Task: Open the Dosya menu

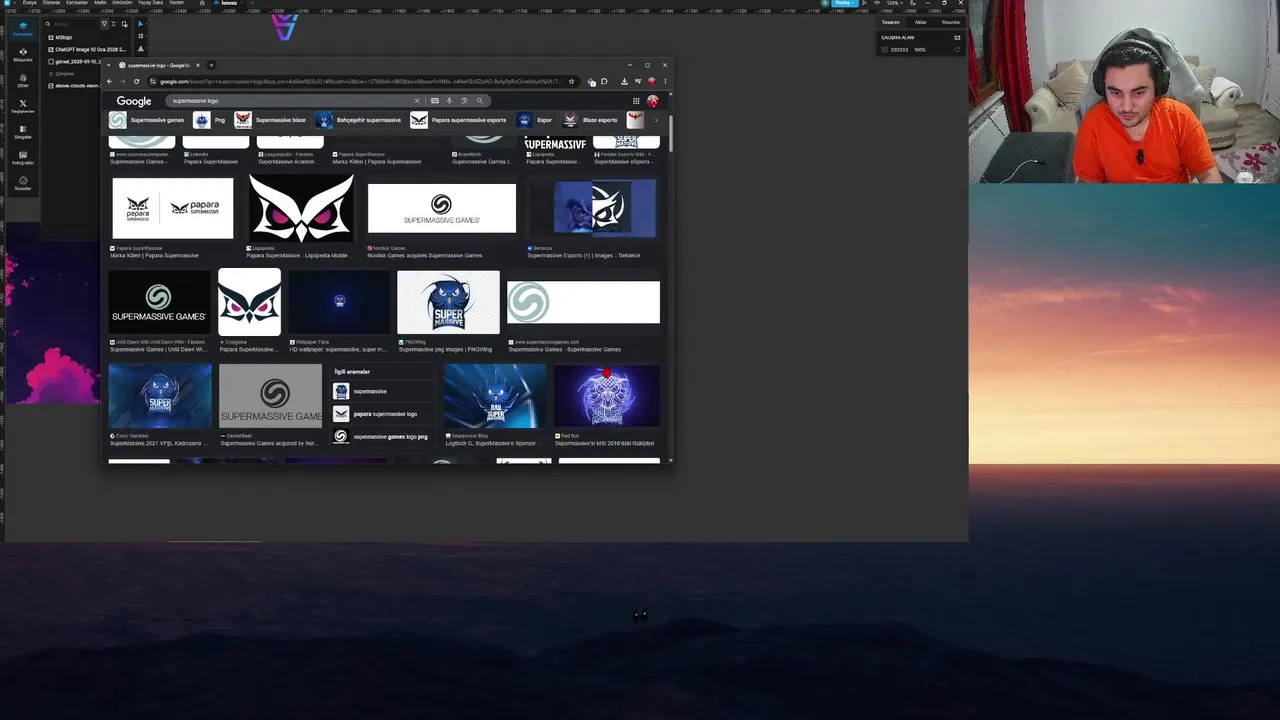Action: (x=30, y=3)
